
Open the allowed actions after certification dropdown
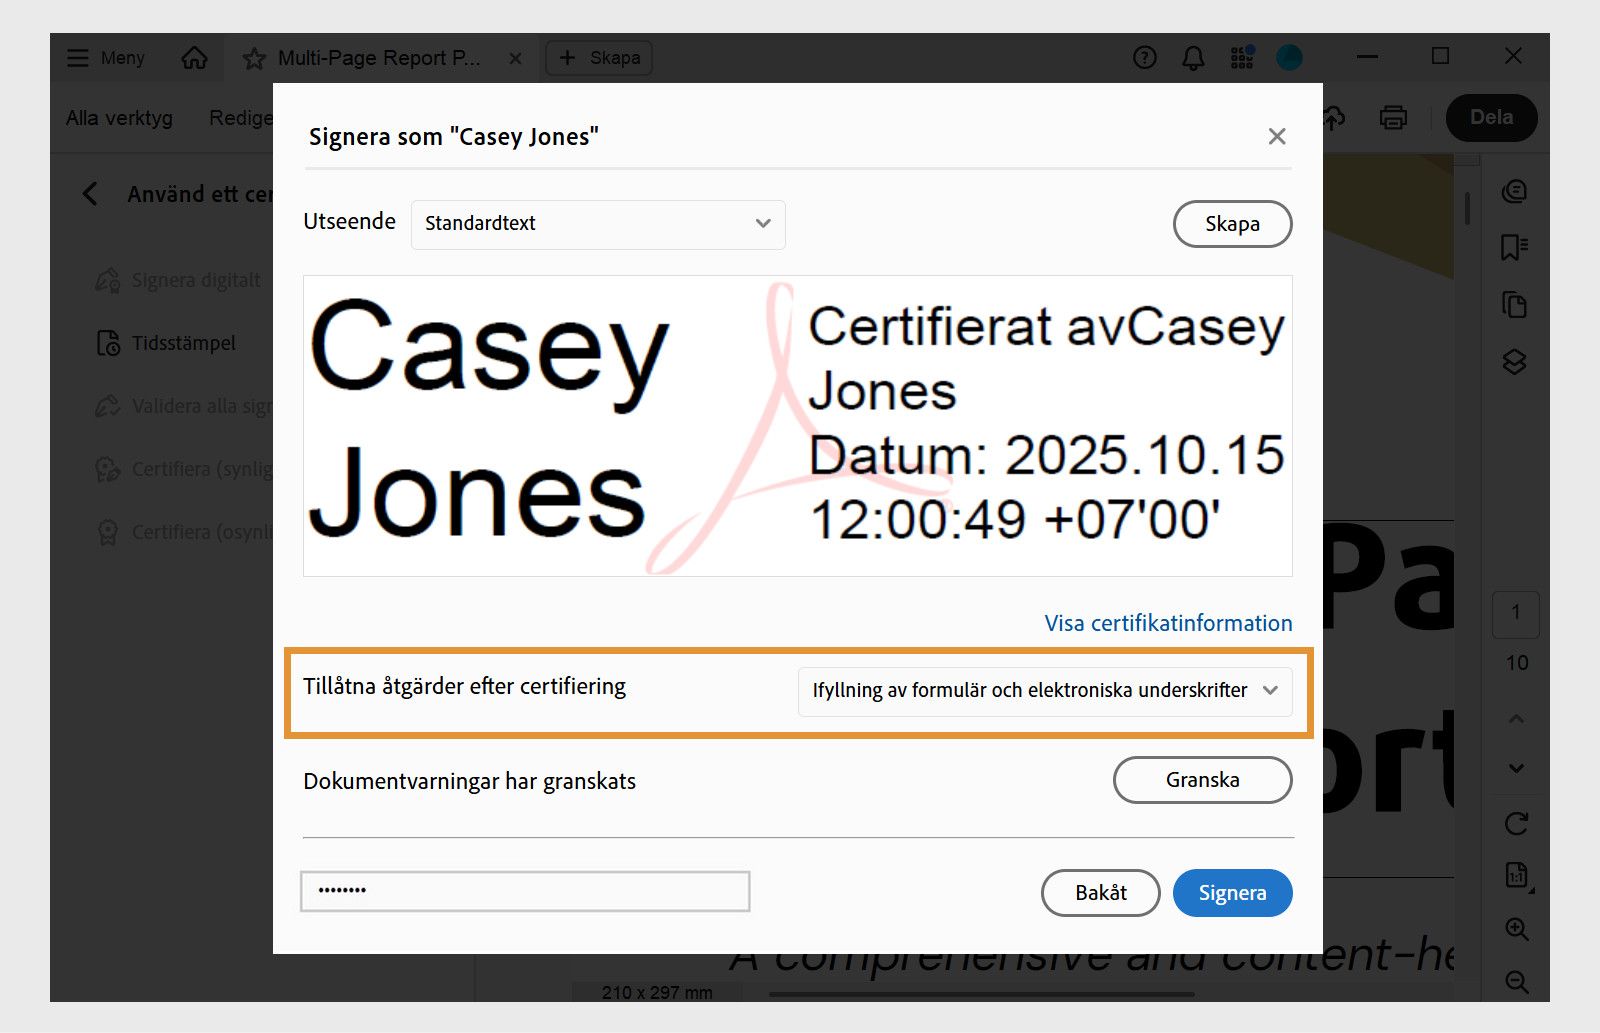point(1046,690)
